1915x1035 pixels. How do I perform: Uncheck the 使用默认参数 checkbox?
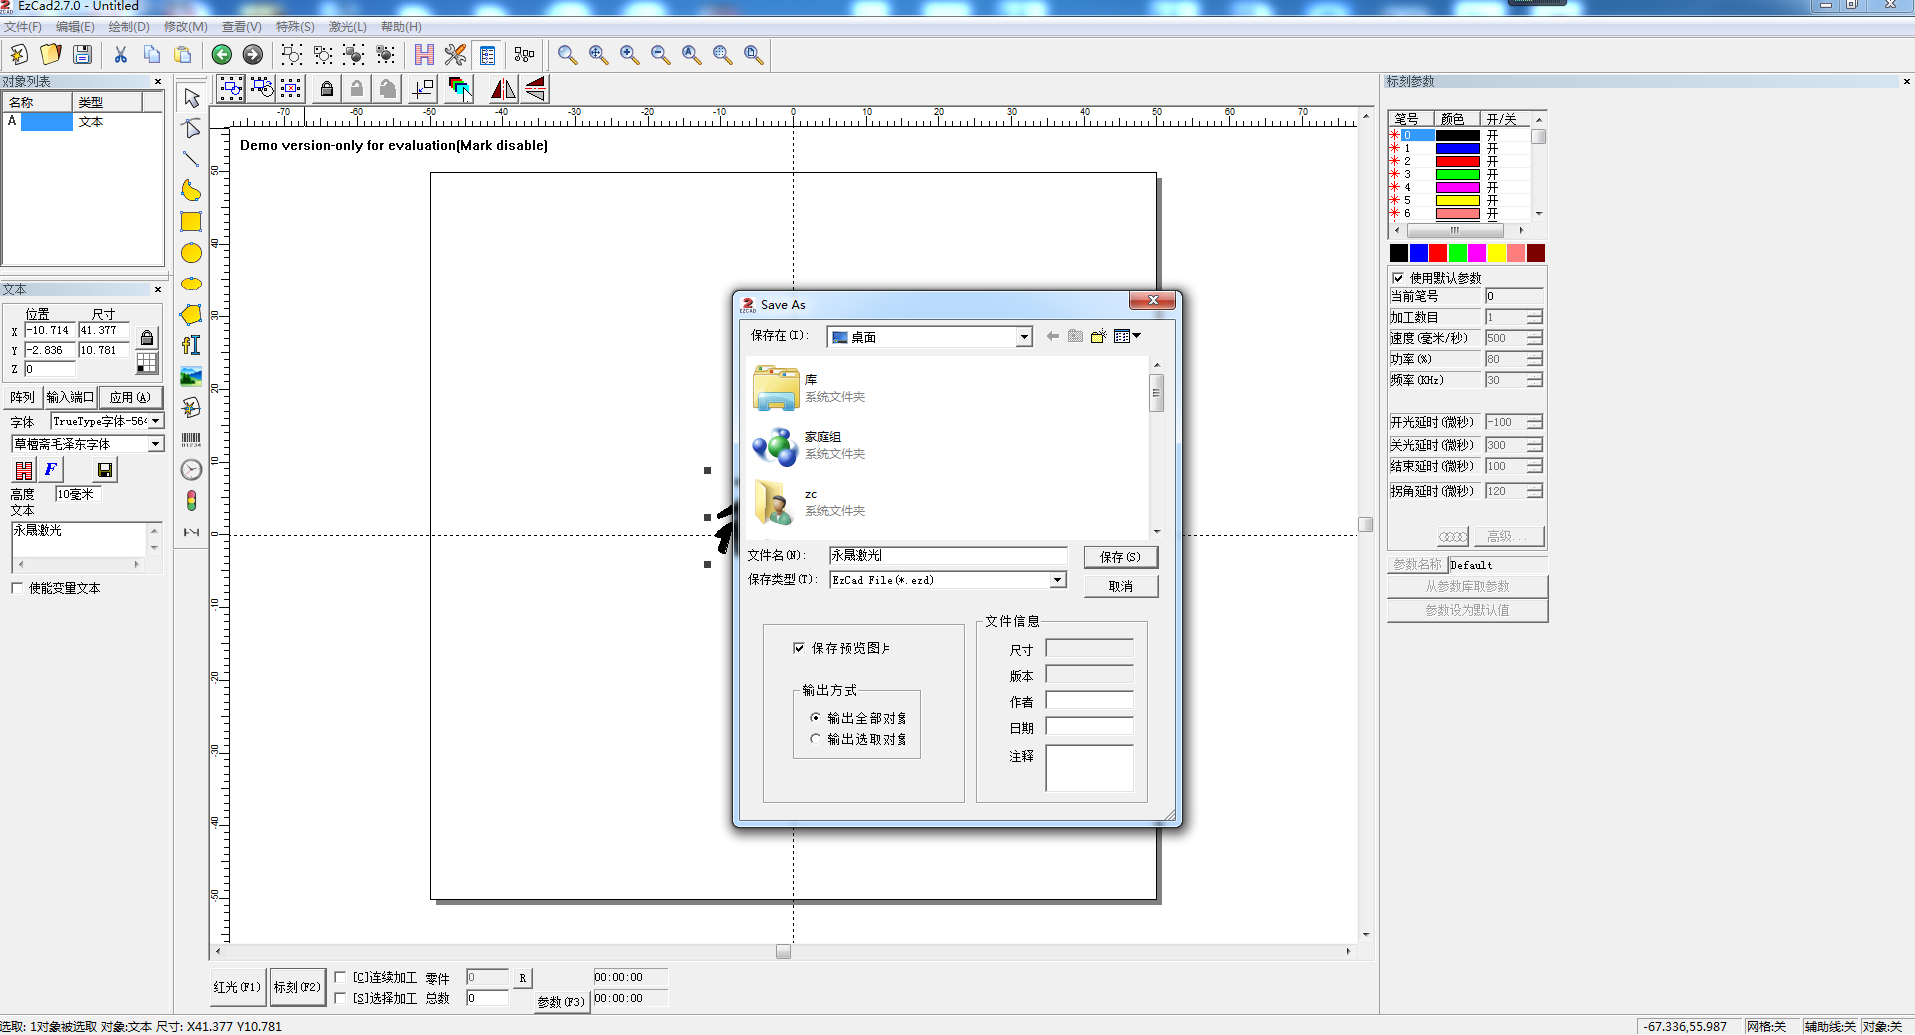1398,278
